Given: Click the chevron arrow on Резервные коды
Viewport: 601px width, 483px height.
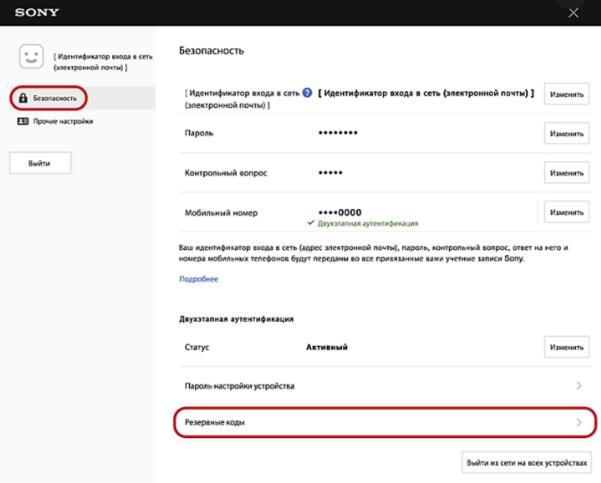Looking at the screenshot, I should [579, 423].
